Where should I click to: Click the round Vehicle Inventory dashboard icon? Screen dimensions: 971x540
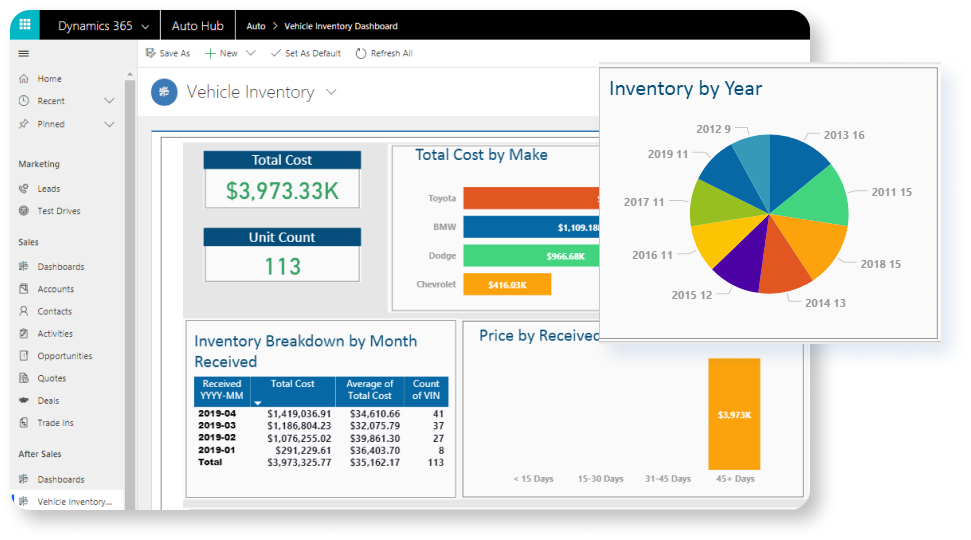point(164,92)
